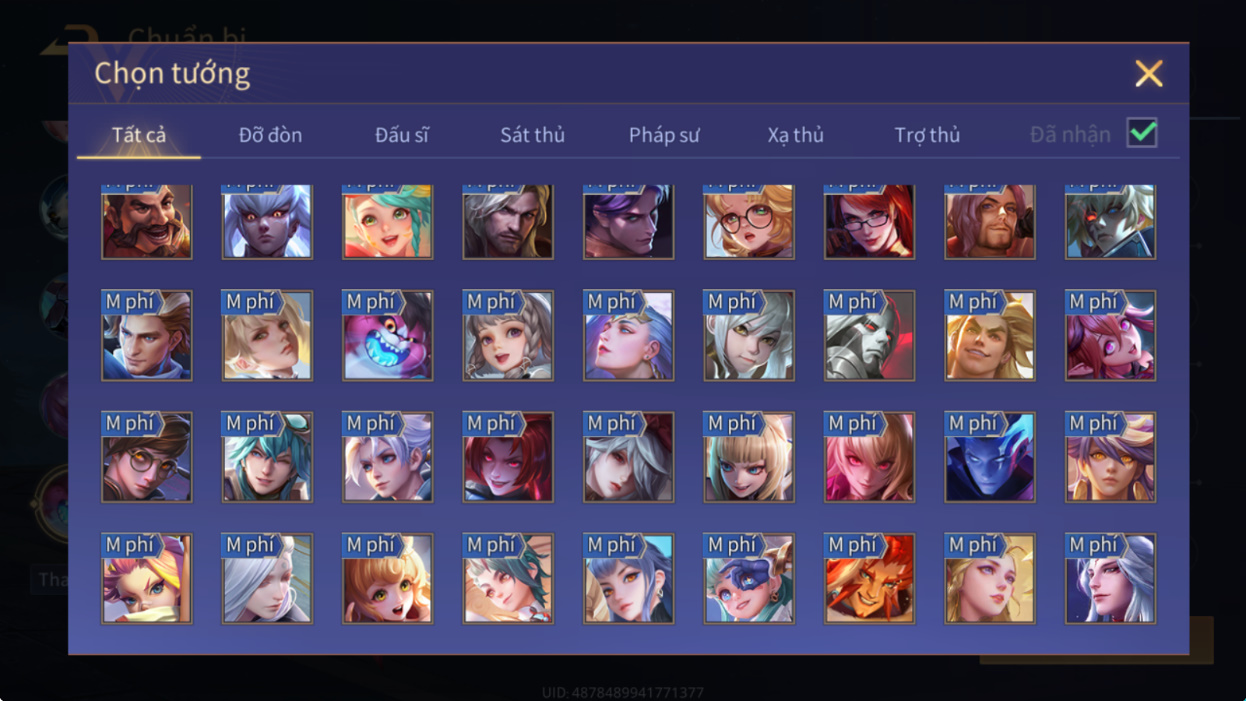The image size is (1246, 701).
Task: Pick the grey armored knight hero portrait
Action: click(x=869, y=336)
